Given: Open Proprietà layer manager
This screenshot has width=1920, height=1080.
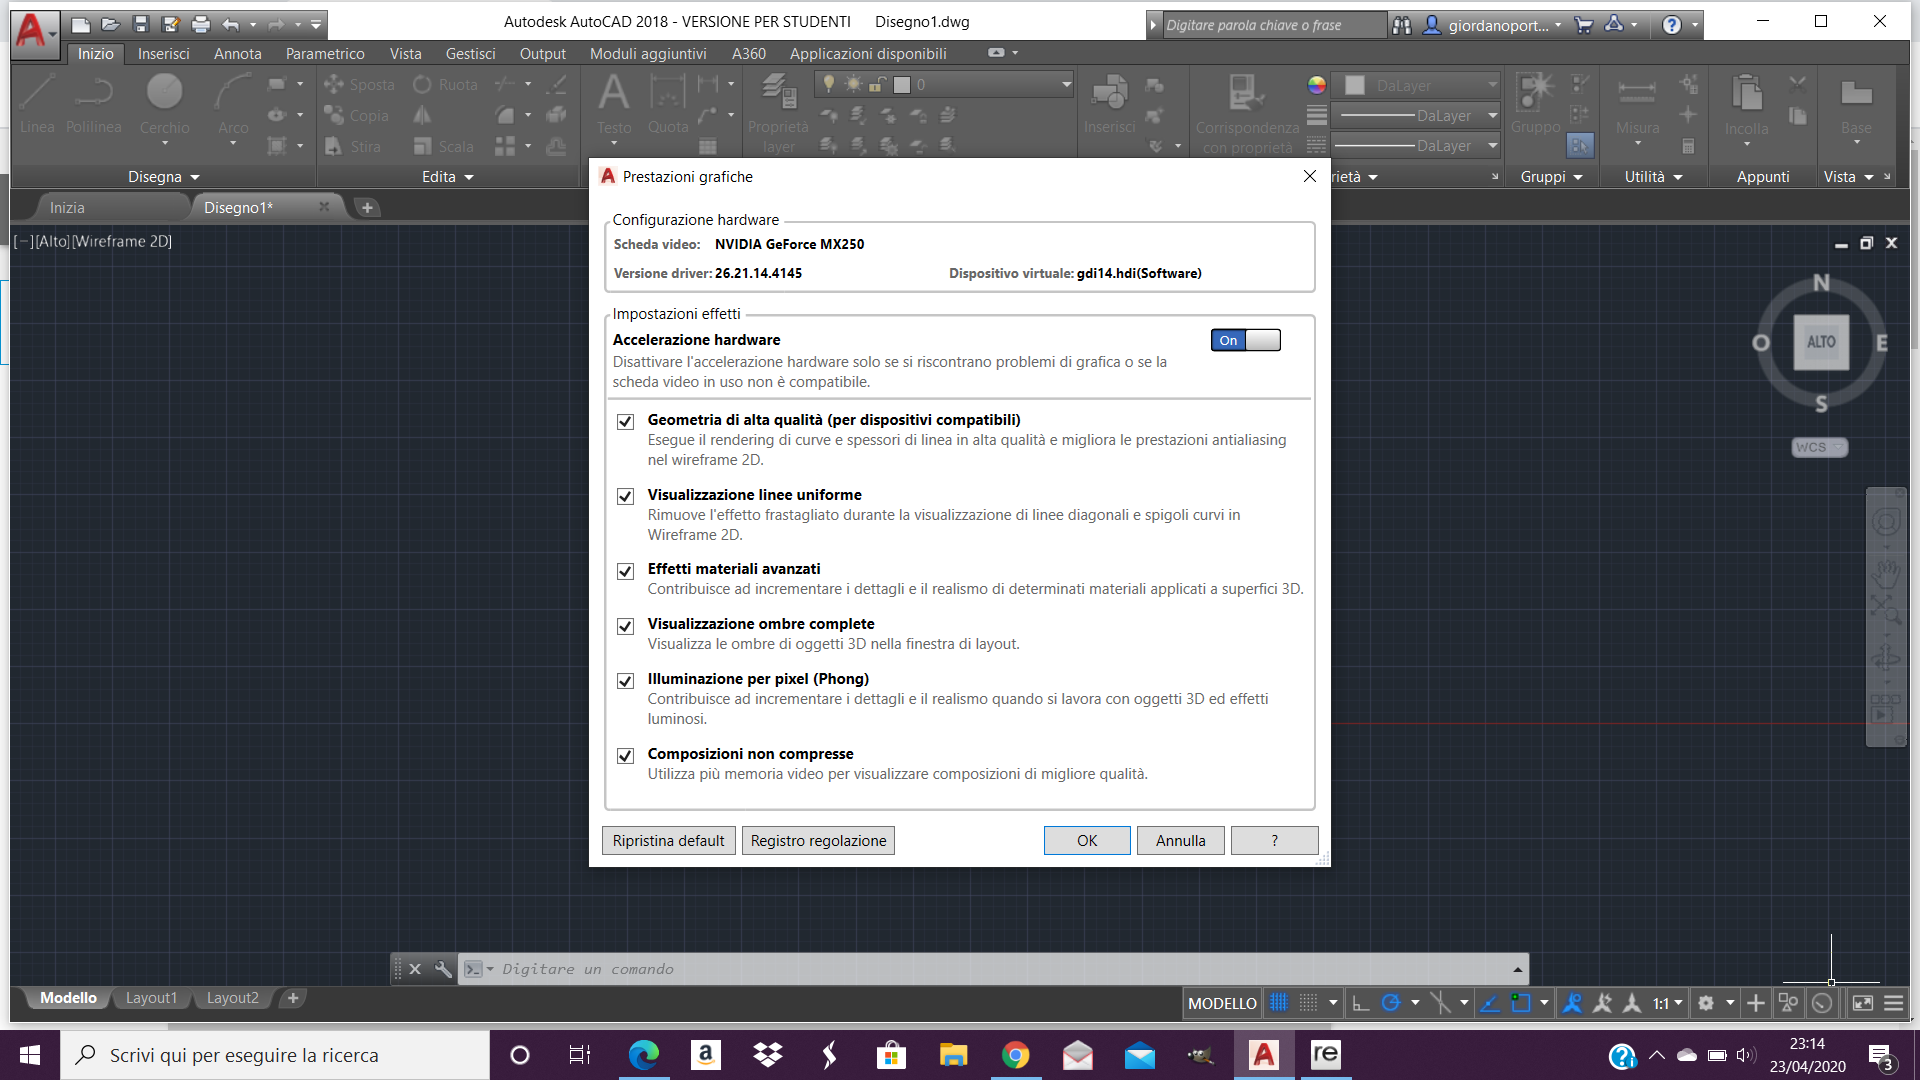Looking at the screenshot, I should pyautogui.click(x=778, y=112).
